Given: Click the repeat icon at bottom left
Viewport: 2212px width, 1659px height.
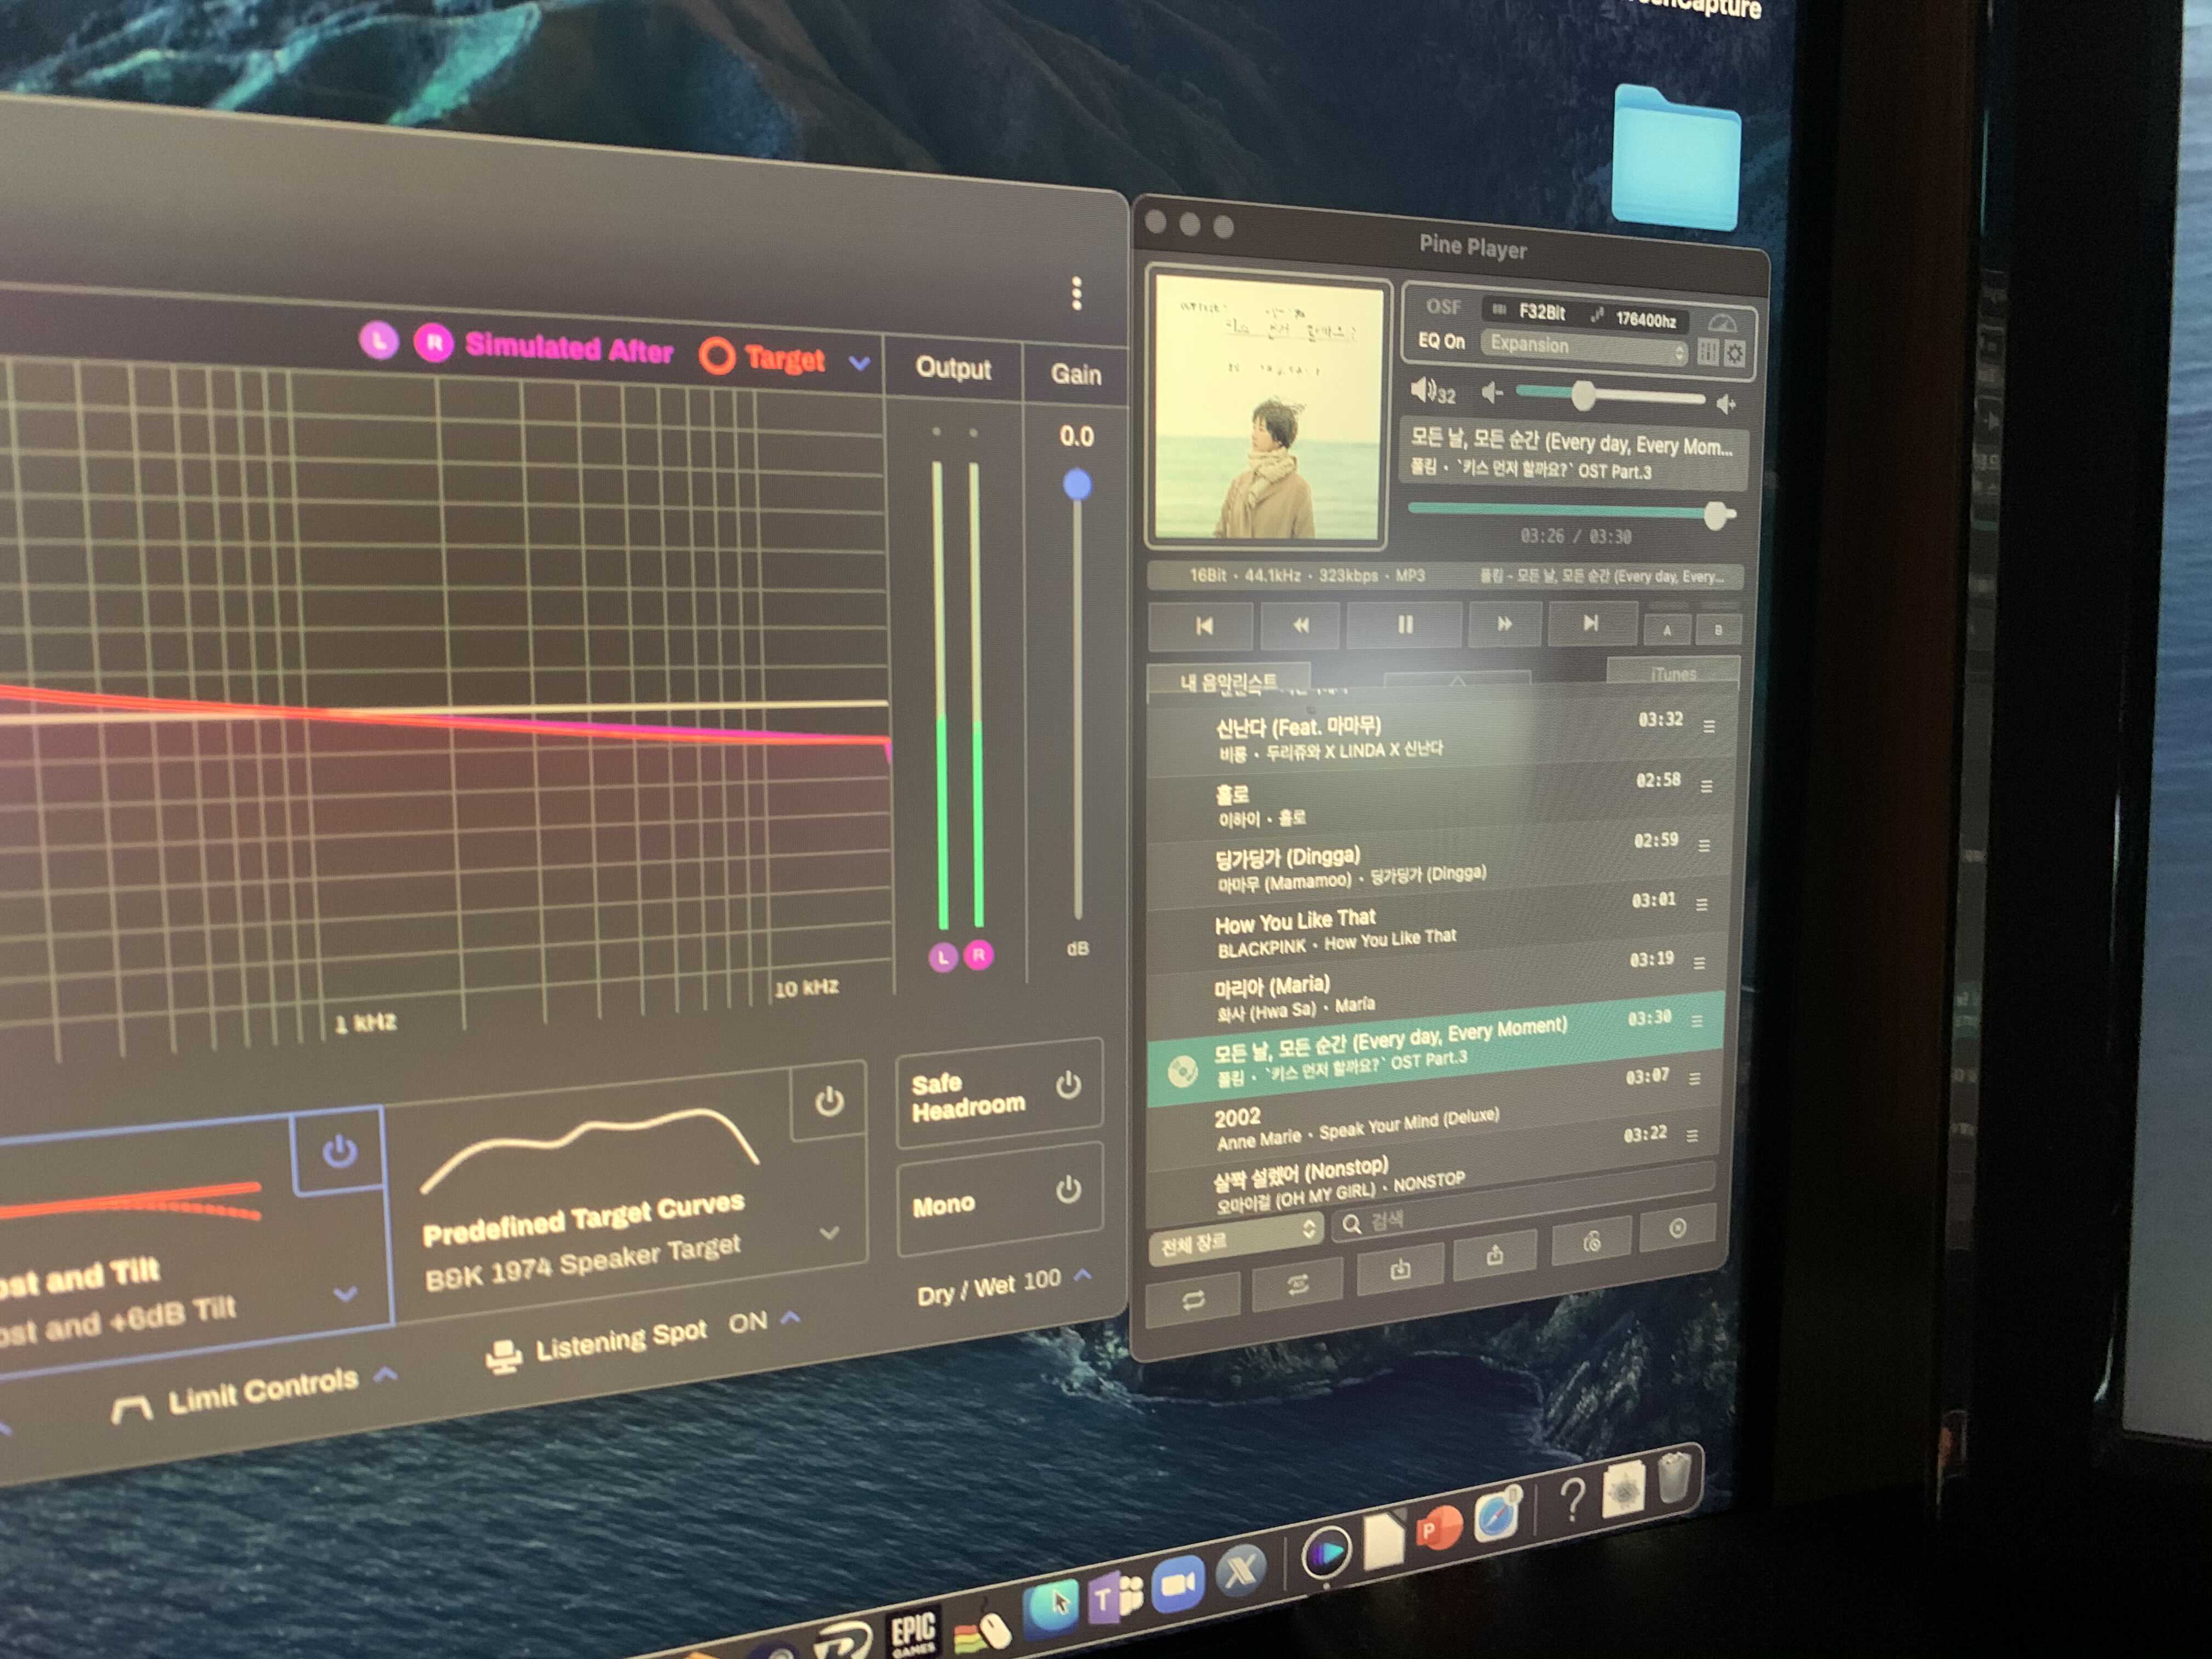Looking at the screenshot, I should click(1193, 1300).
